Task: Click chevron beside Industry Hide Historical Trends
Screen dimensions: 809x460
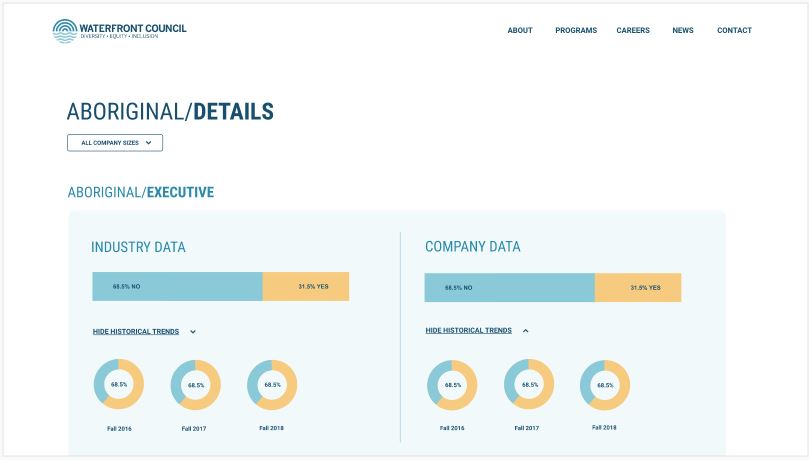Action: pyautogui.click(x=193, y=331)
